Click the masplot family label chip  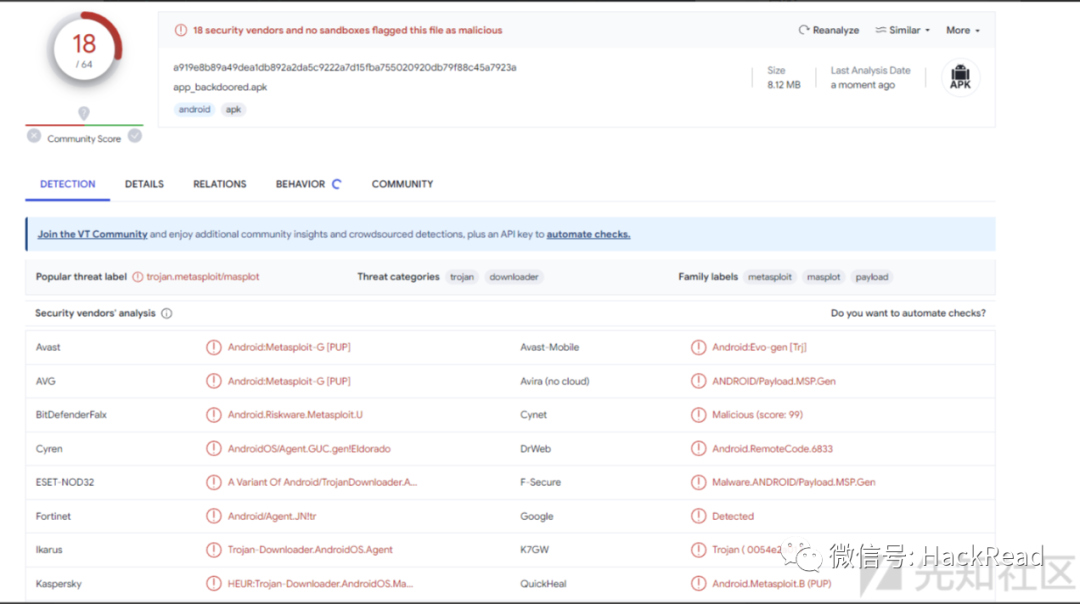823,277
